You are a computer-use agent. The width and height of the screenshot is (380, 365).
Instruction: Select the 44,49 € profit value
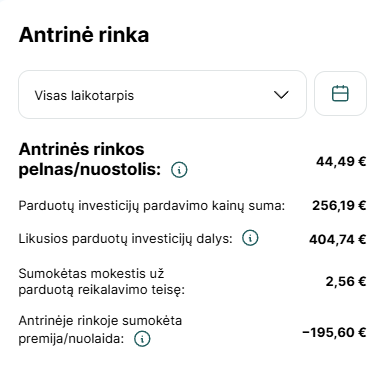click(x=341, y=162)
